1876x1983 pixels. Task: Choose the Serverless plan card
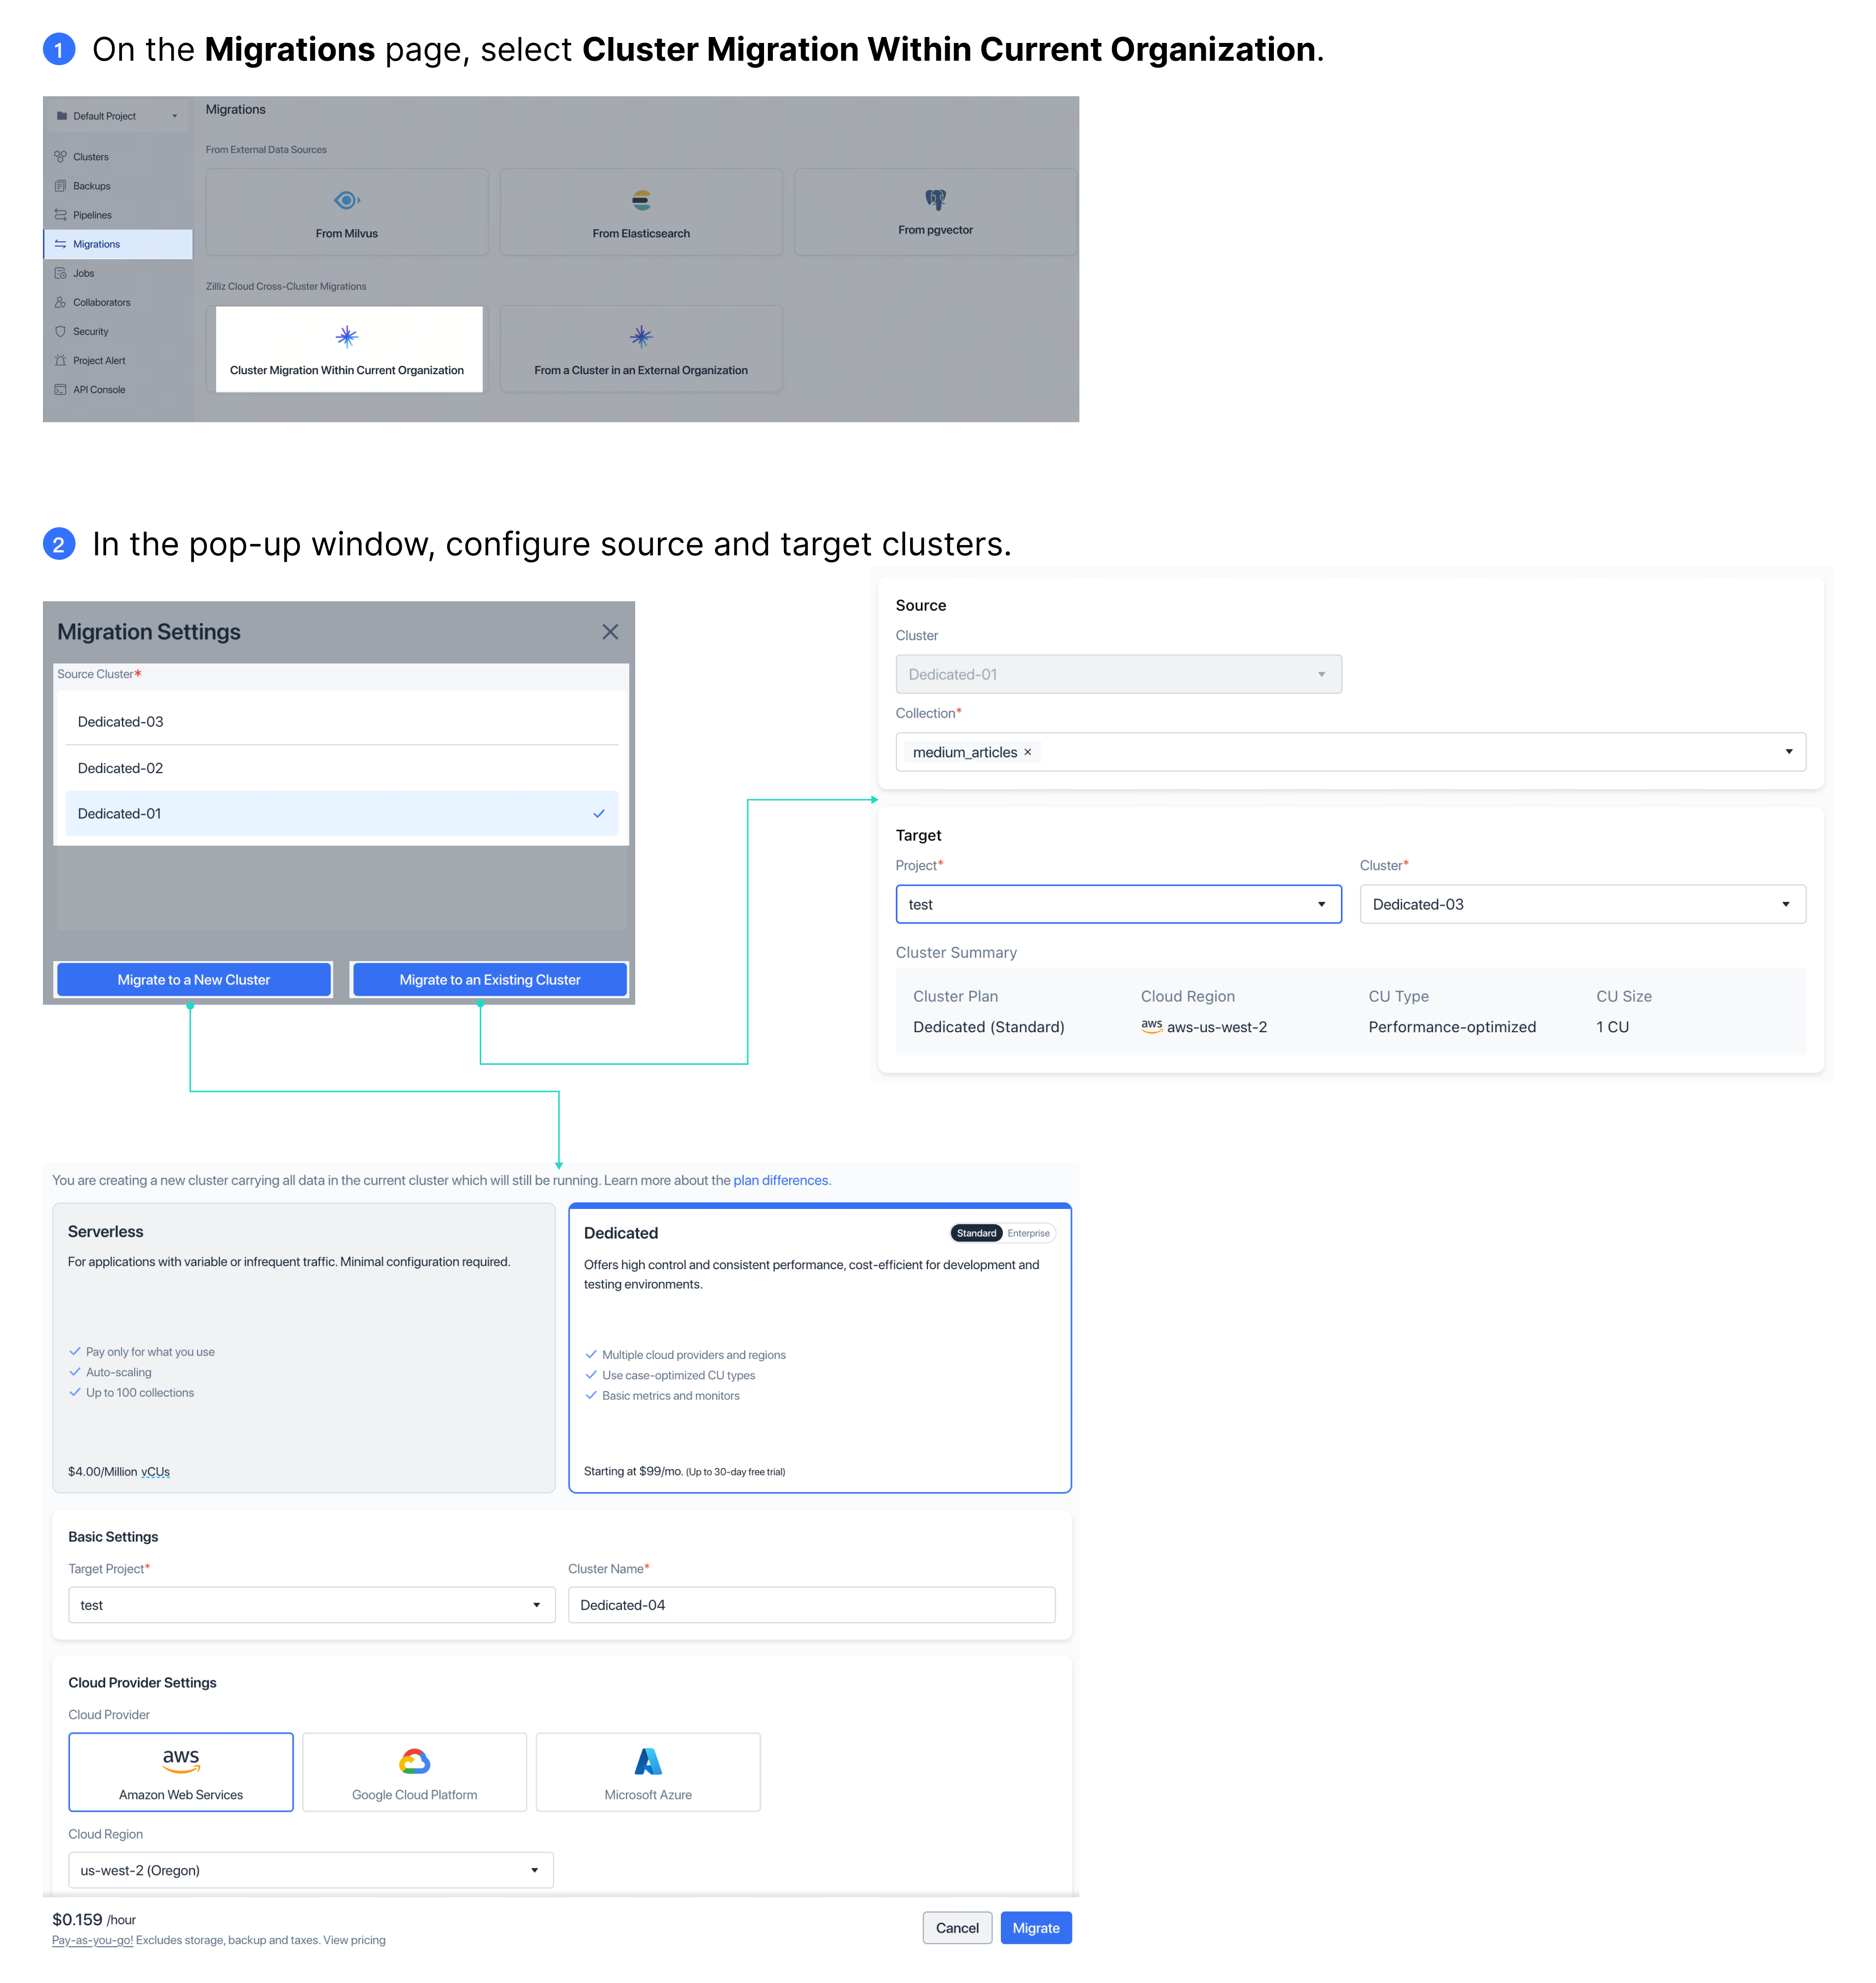(x=304, y=1348)
